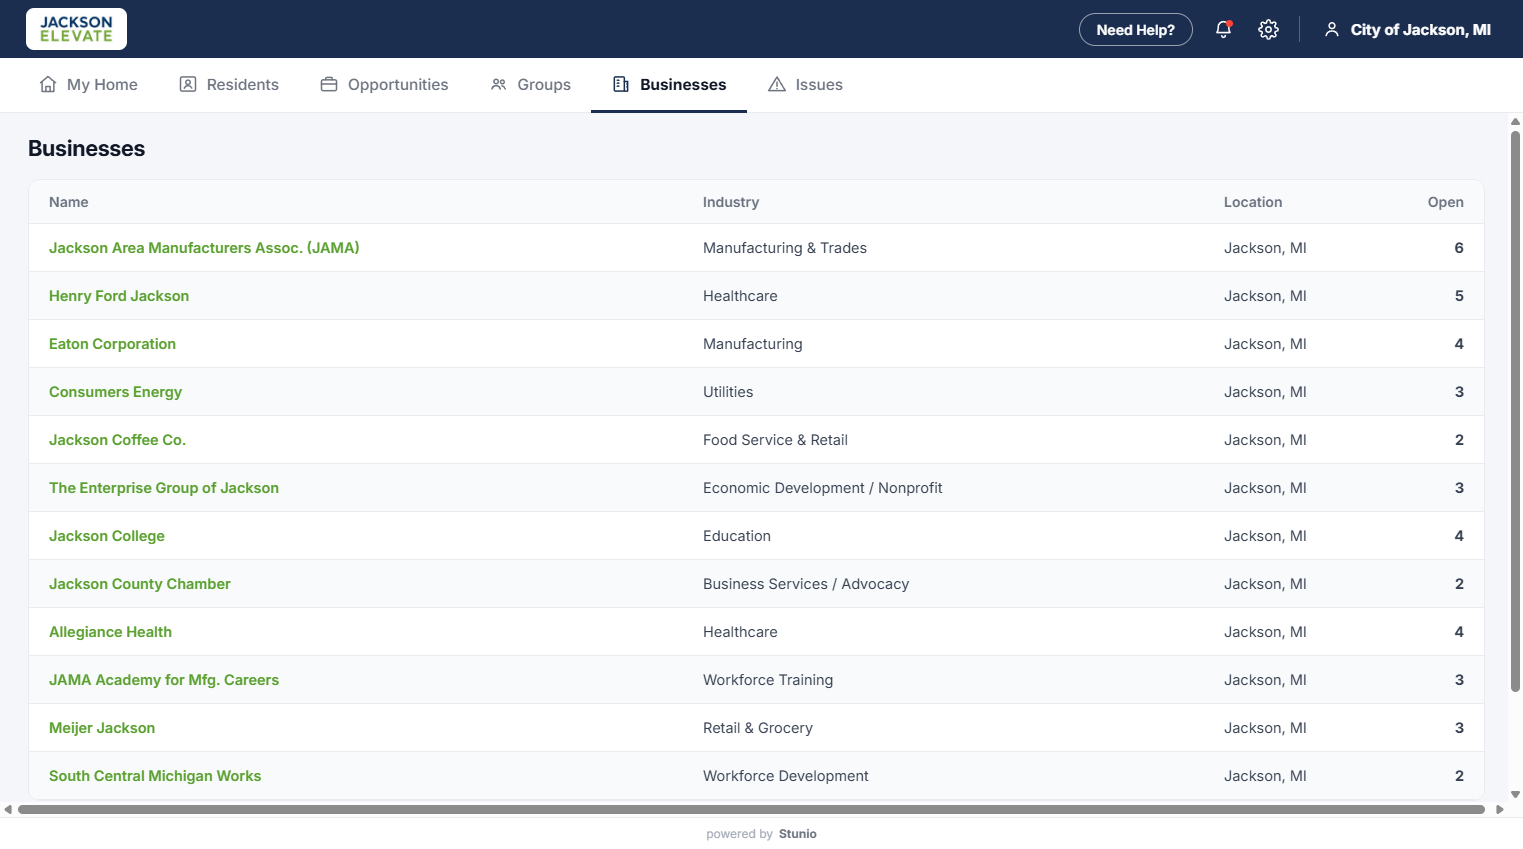Click the Residents person icon
The height and width of the screenshot is (849, 1523).
[188, 84]
